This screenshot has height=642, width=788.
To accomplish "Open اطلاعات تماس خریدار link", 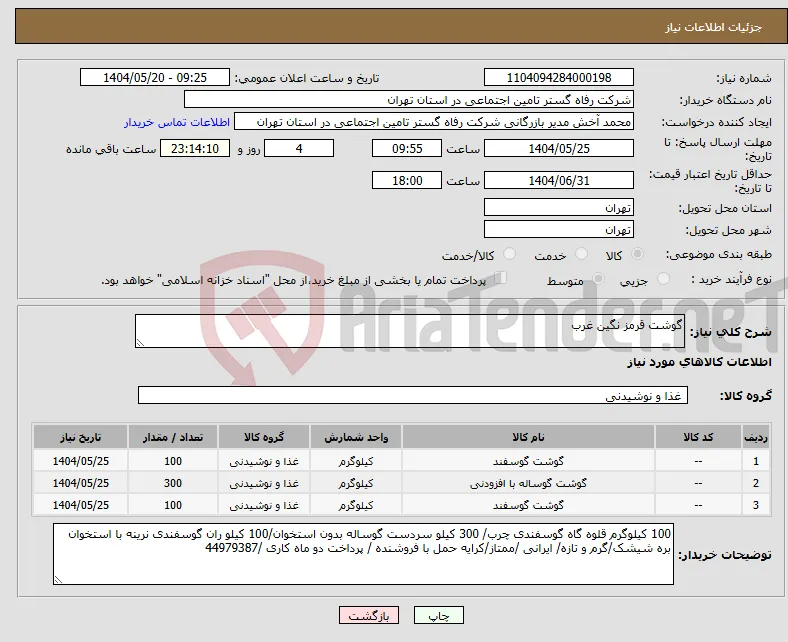I will [177, 122].
